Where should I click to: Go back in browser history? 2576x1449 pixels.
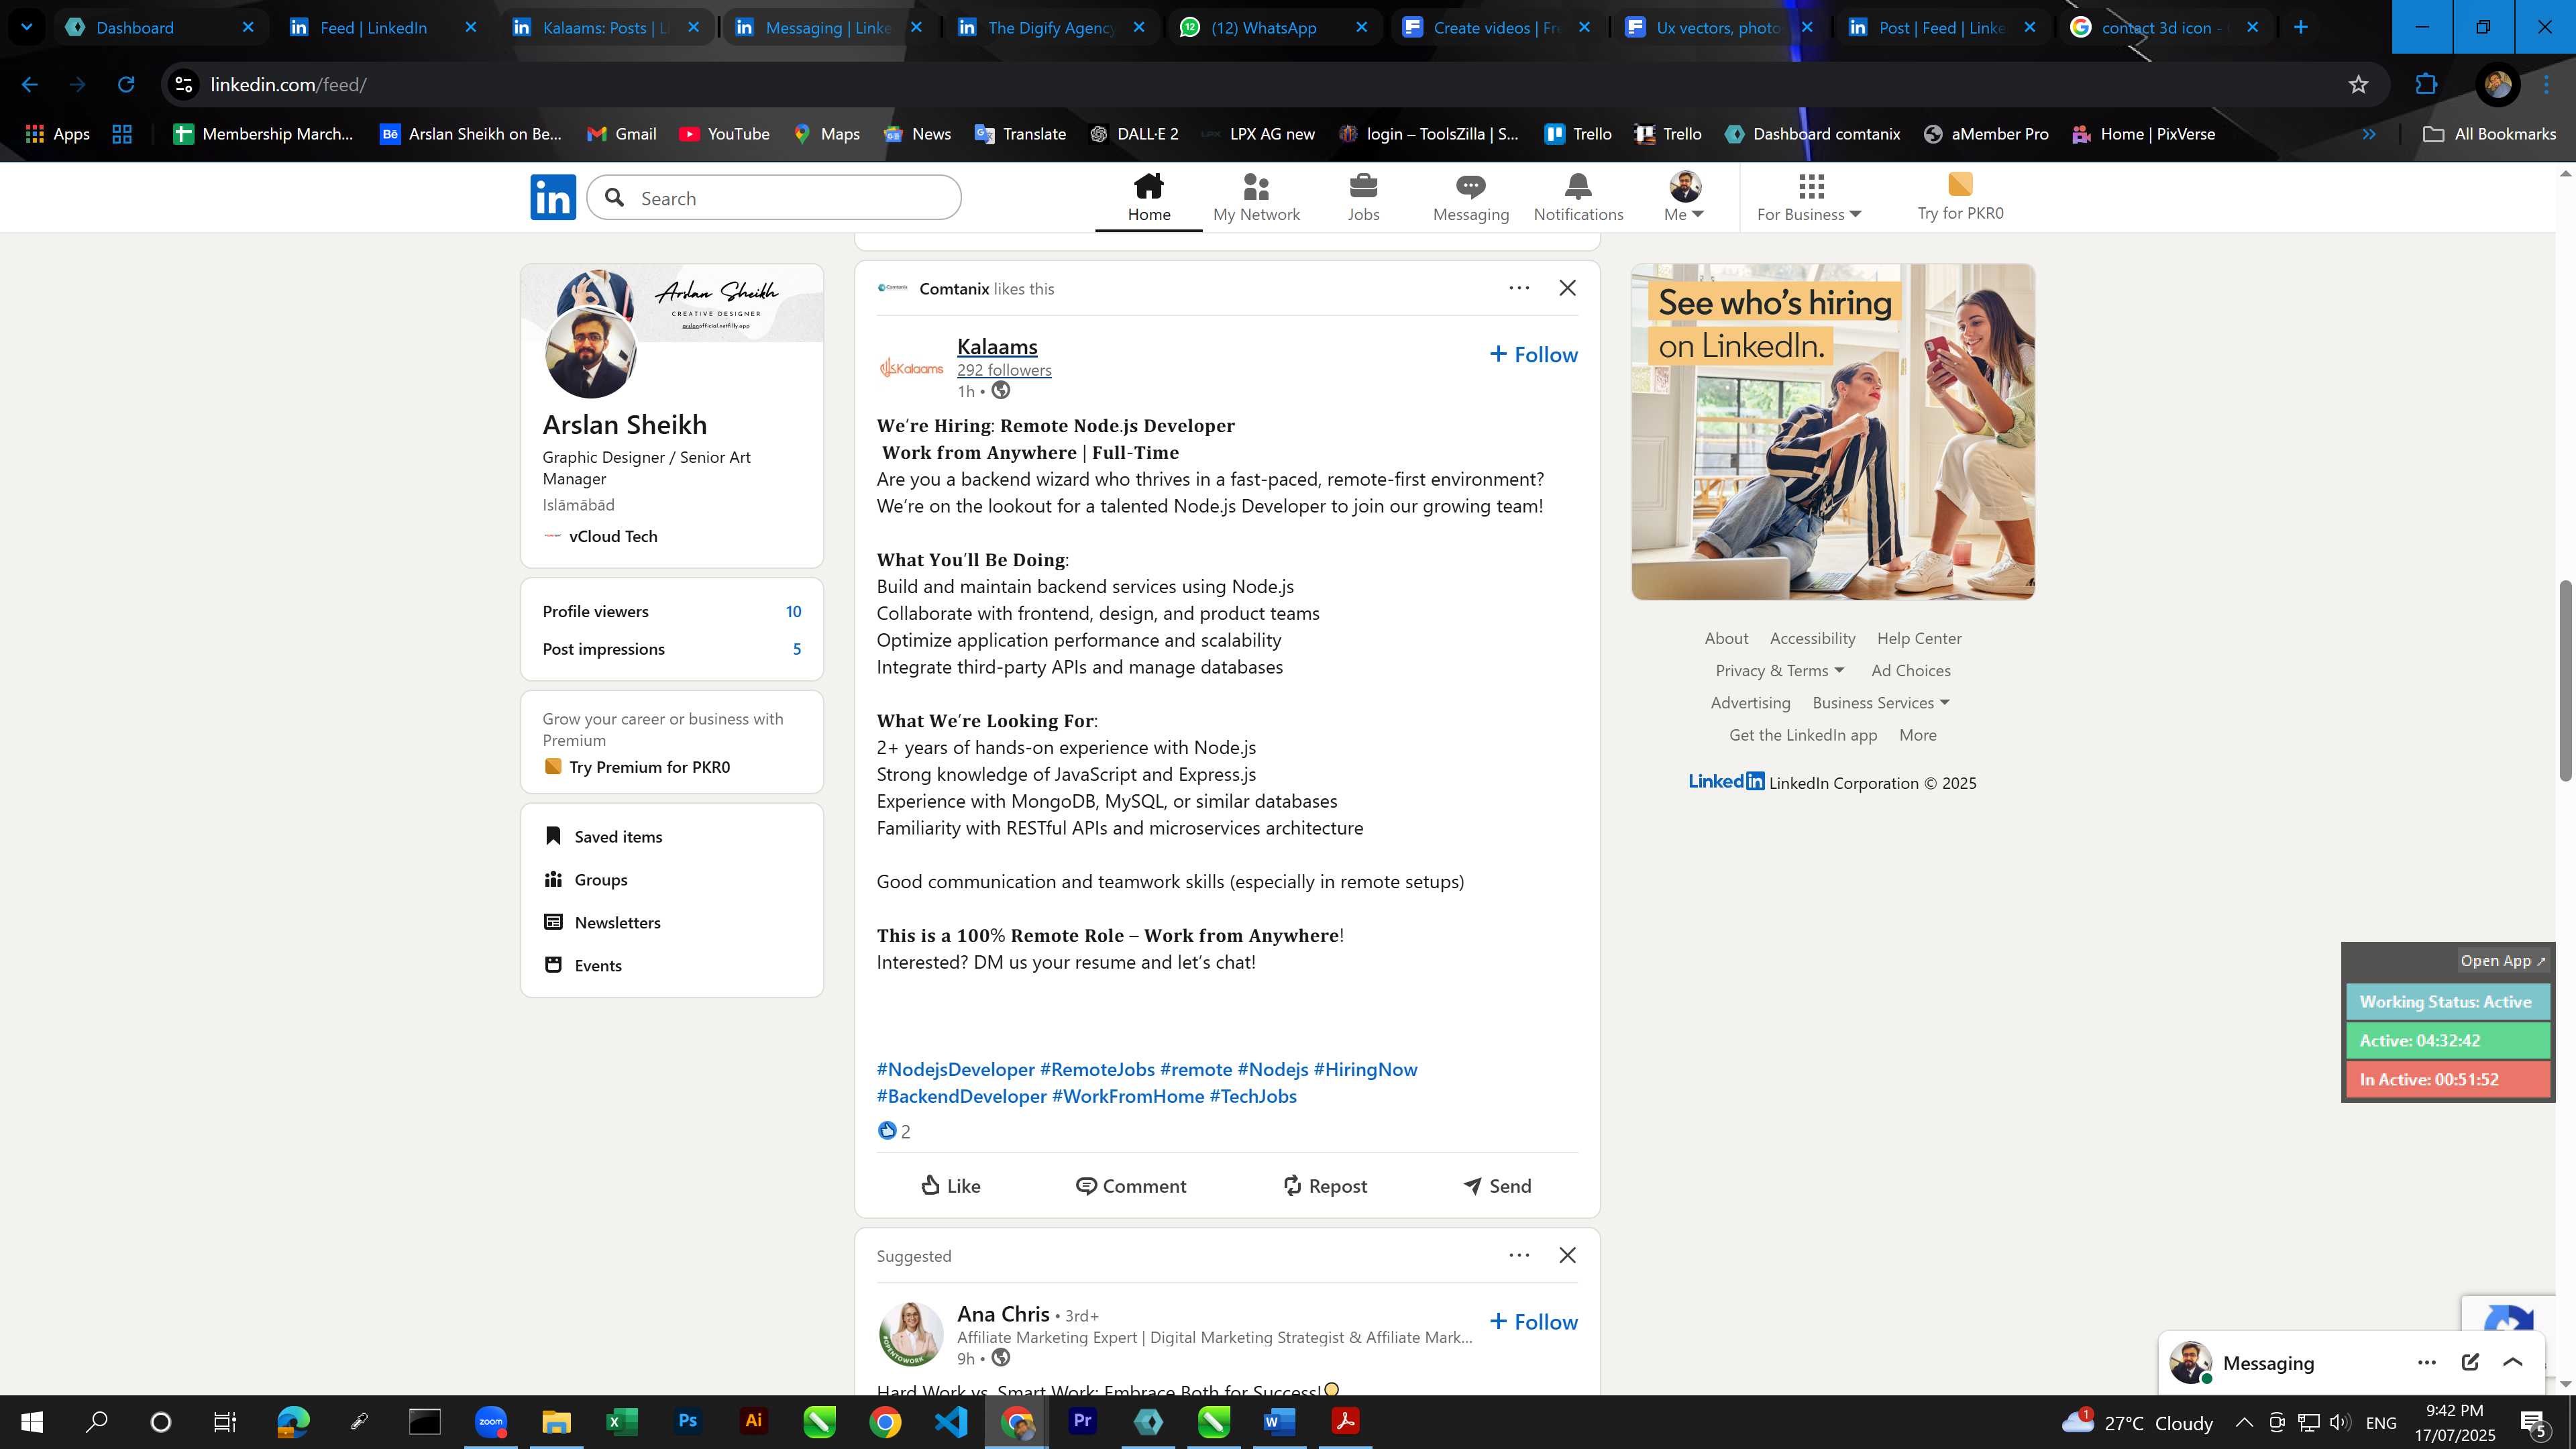[30, 85]
